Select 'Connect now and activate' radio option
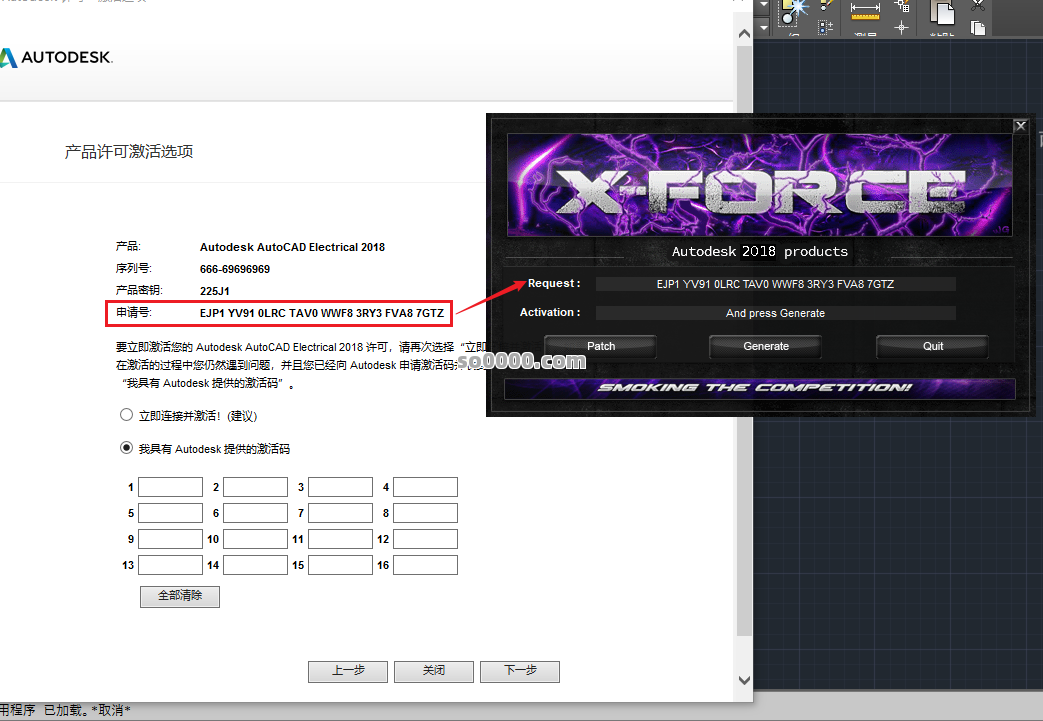The image size is (1043, 721). point(126,415)
